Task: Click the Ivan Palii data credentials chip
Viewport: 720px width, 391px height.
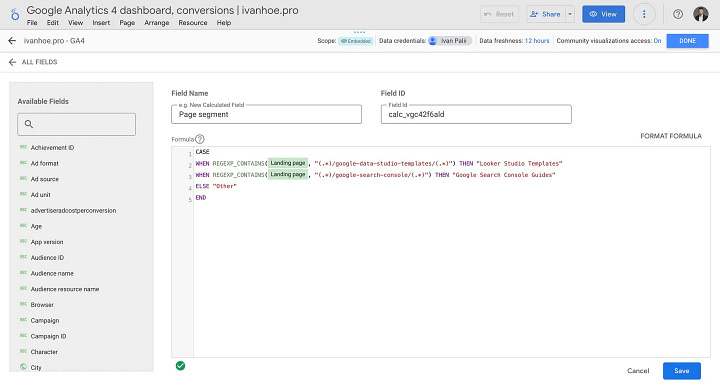Action: (449, 41)
